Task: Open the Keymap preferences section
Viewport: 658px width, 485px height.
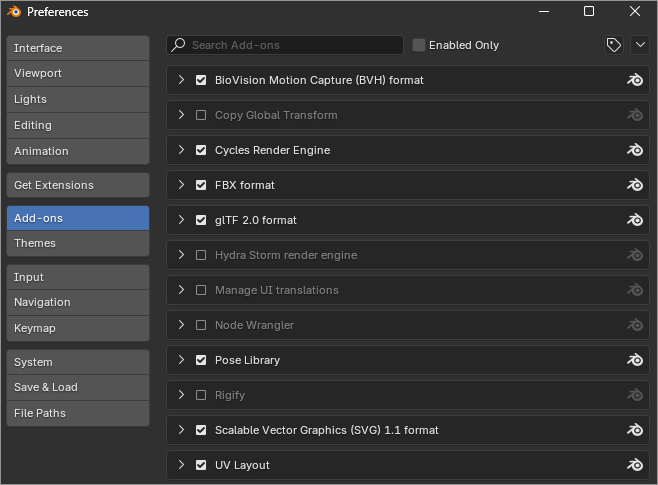Action: (x=78, y=328)
